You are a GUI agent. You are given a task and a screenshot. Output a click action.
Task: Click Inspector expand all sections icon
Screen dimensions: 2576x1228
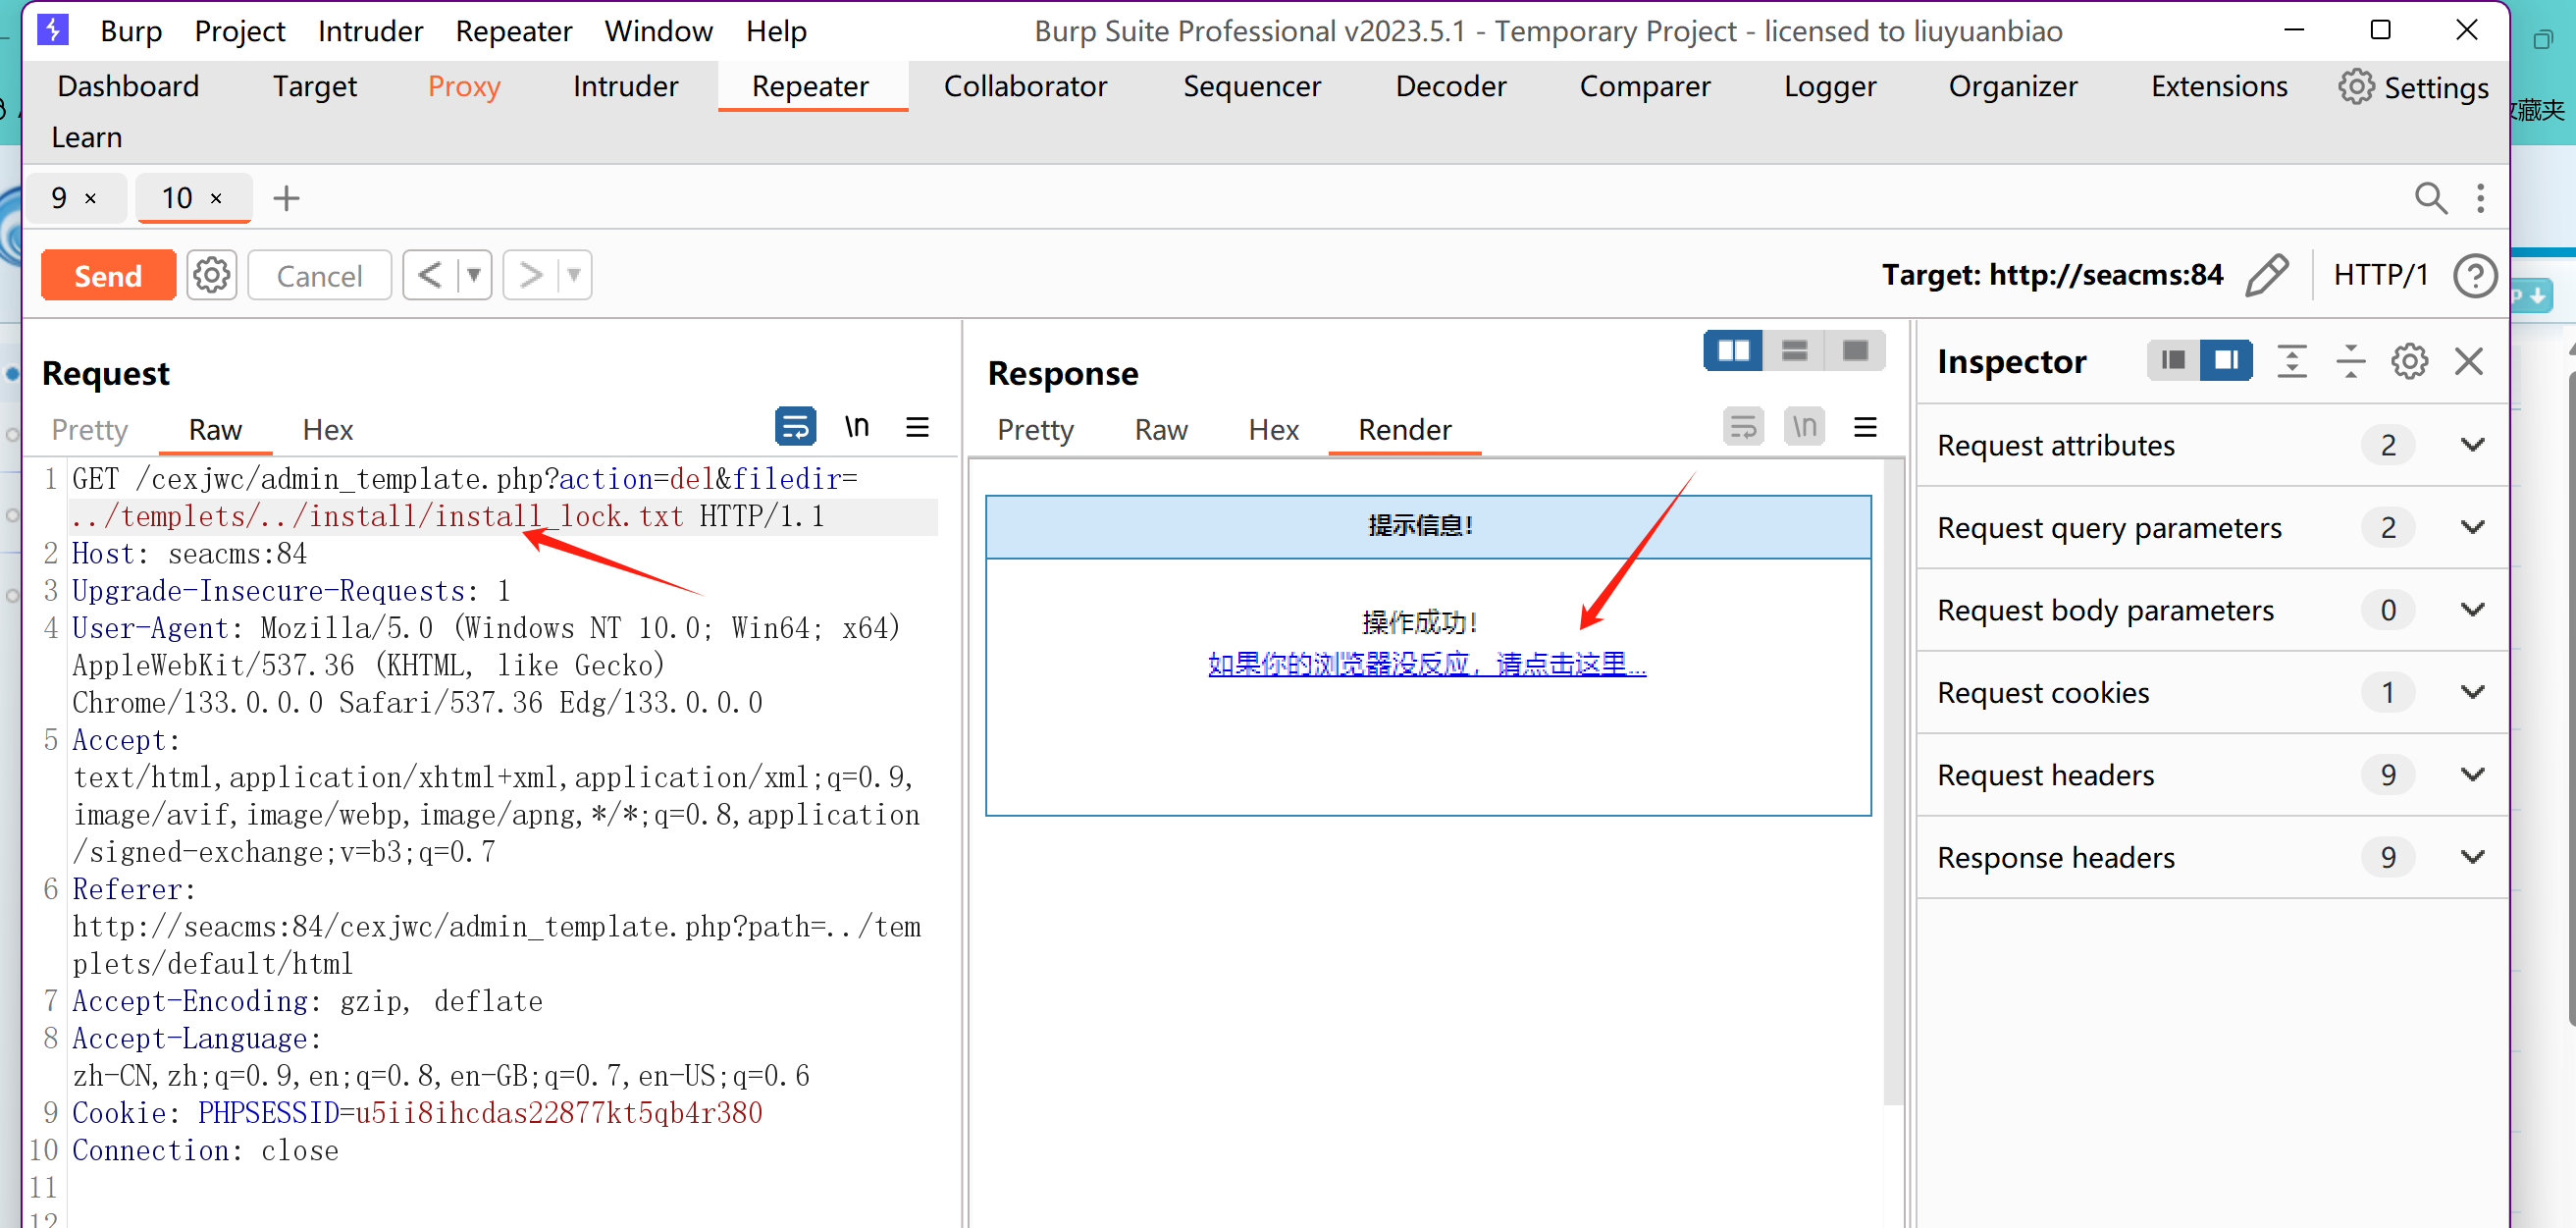(2291, 361)
